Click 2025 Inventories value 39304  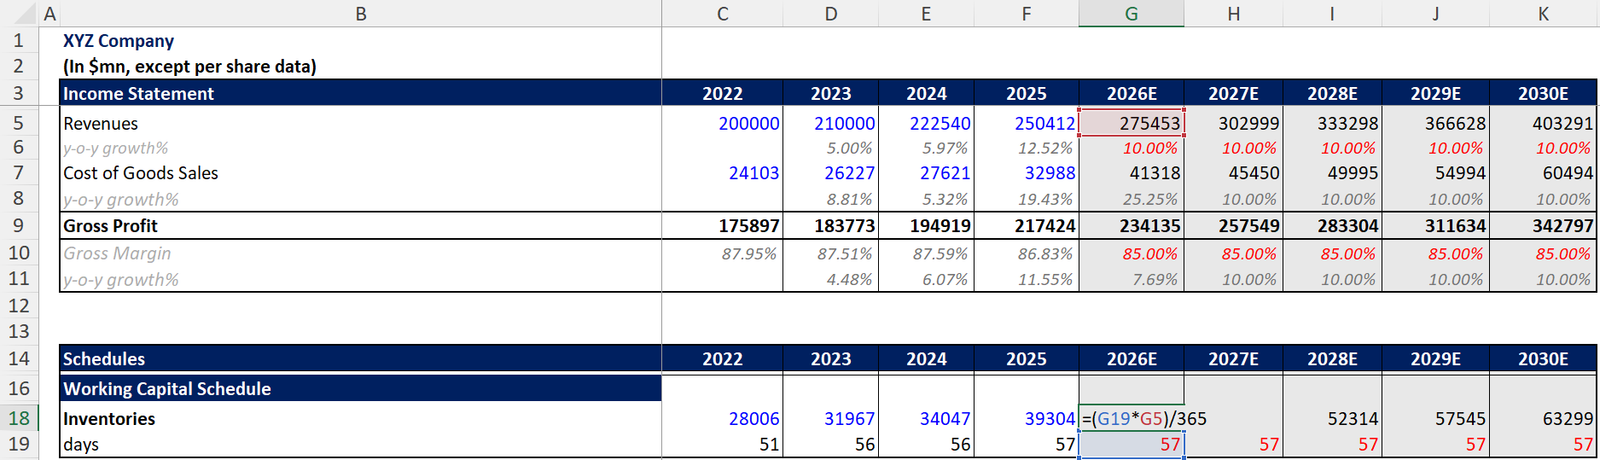pos(1026,418)
